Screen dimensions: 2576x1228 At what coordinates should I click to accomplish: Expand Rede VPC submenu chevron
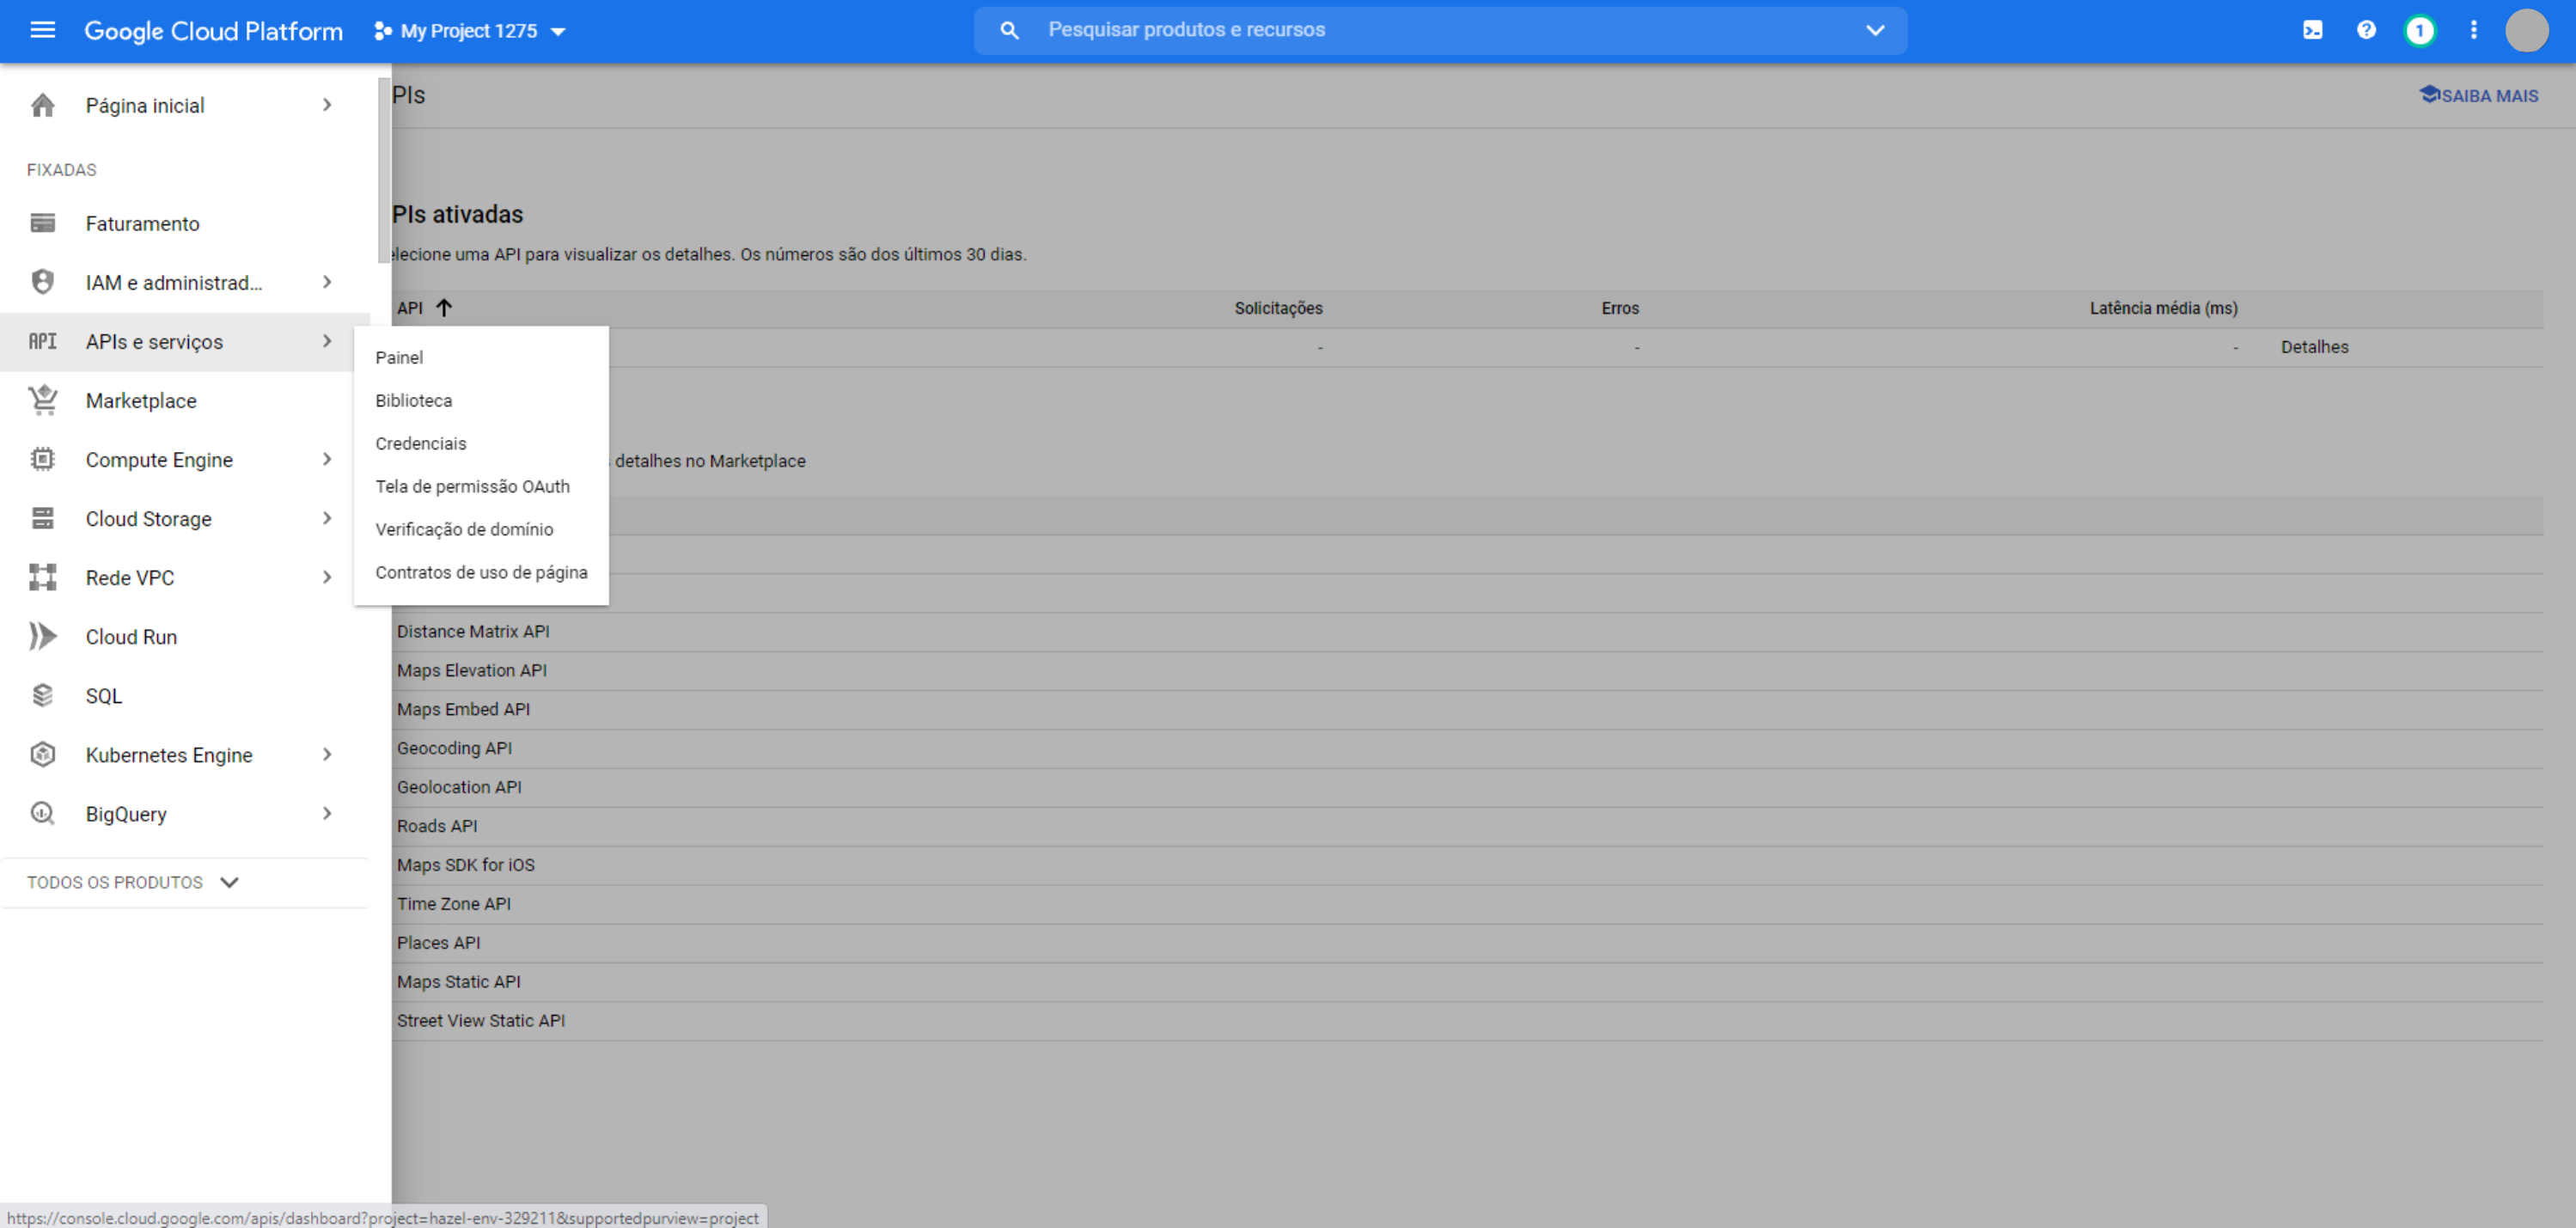click(x=327, y=577)
